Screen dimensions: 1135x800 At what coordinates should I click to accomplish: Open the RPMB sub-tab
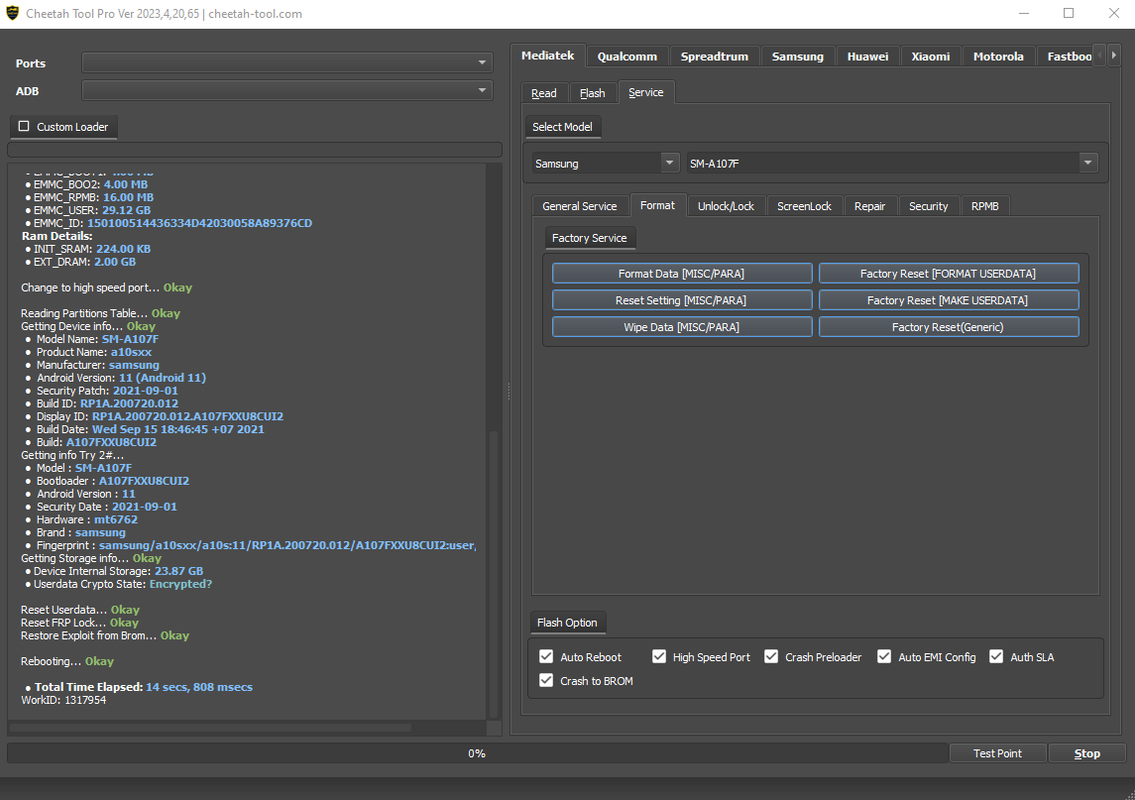[x=984, y=206]
